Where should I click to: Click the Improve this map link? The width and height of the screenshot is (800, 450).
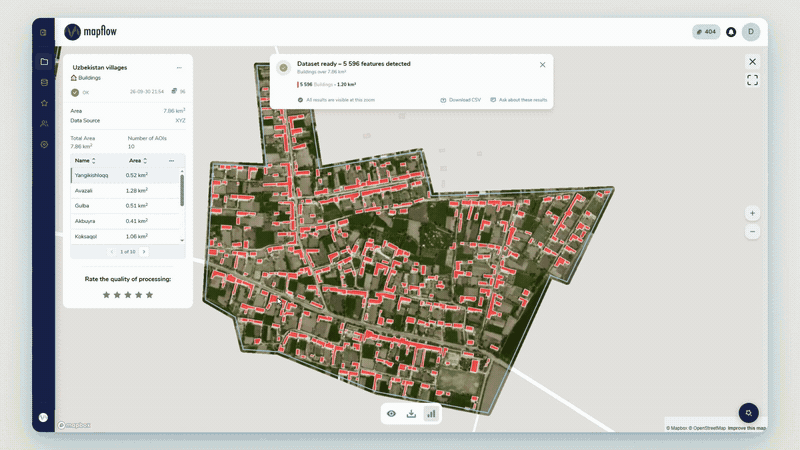tap(747, 428)
